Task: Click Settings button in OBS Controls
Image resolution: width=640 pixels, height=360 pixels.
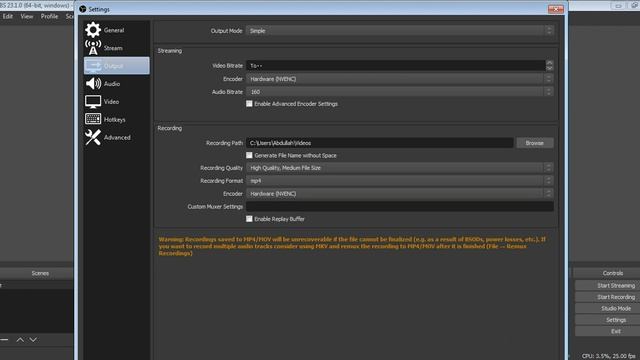Action: click(x=607, y=320)
